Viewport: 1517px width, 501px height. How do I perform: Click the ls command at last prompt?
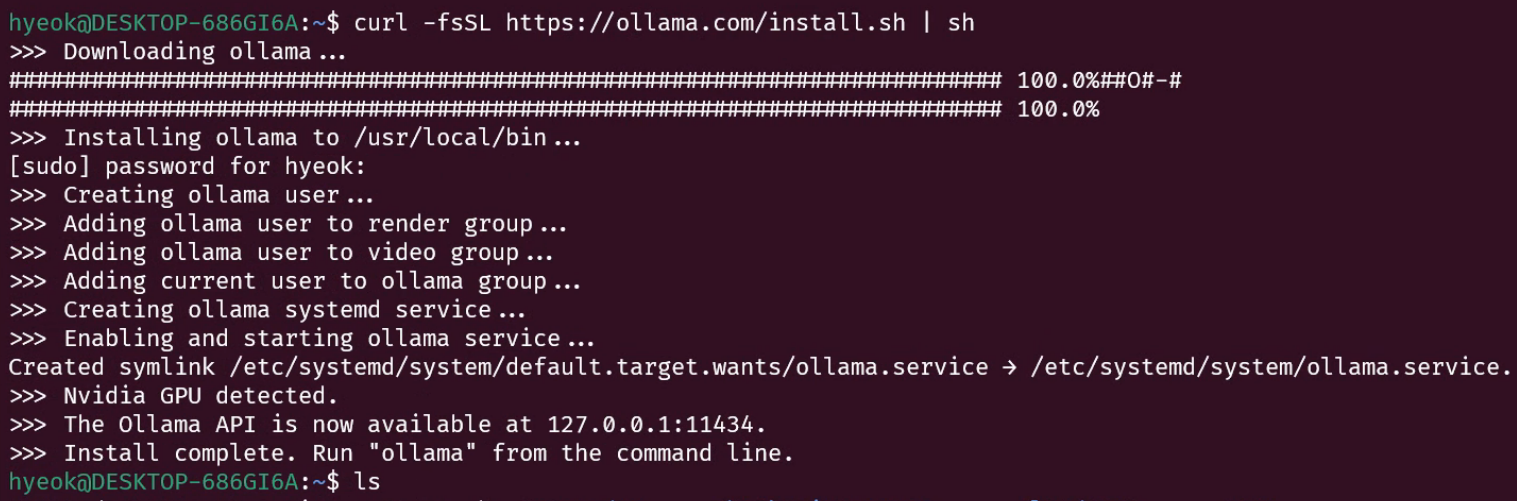(x=368, y=482)
